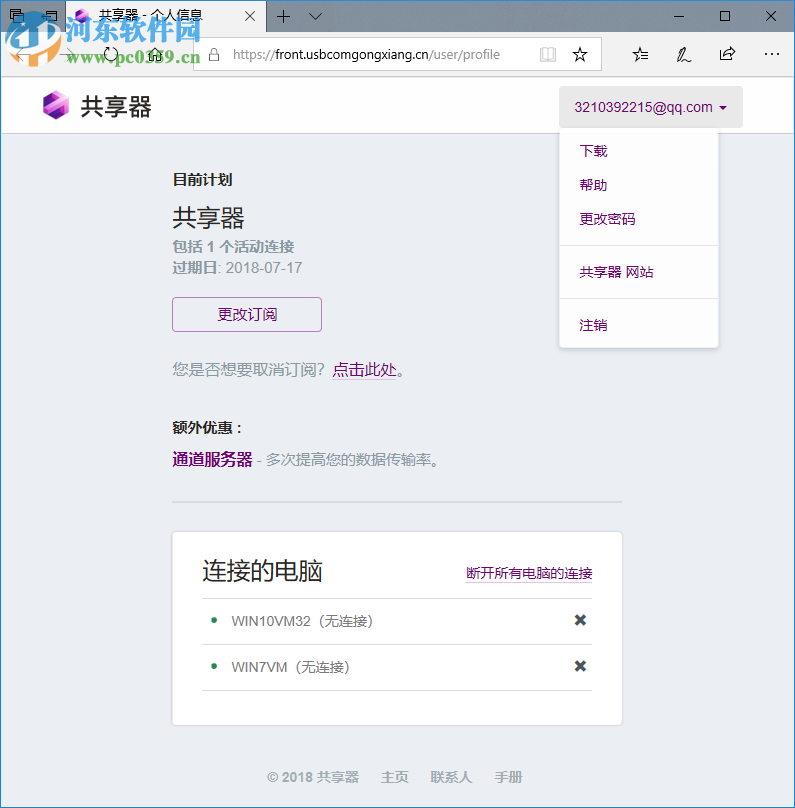Screen dimensions: 795x808
Task: Open the 主页 footer link
Action: (395, 777)
